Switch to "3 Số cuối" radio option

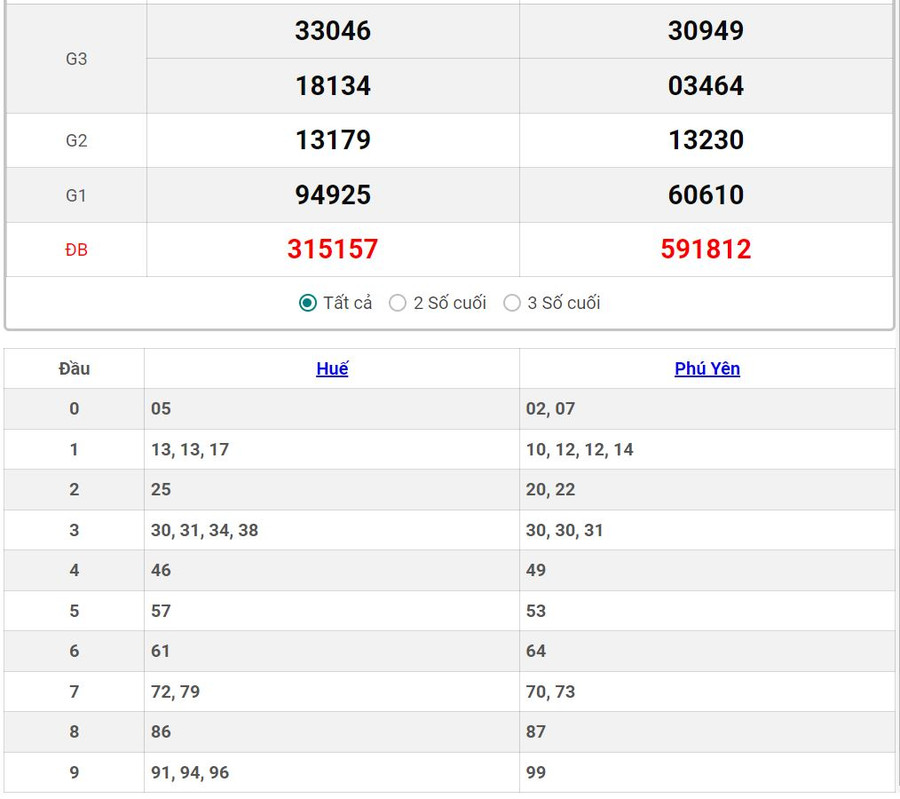tap(512, 303)
